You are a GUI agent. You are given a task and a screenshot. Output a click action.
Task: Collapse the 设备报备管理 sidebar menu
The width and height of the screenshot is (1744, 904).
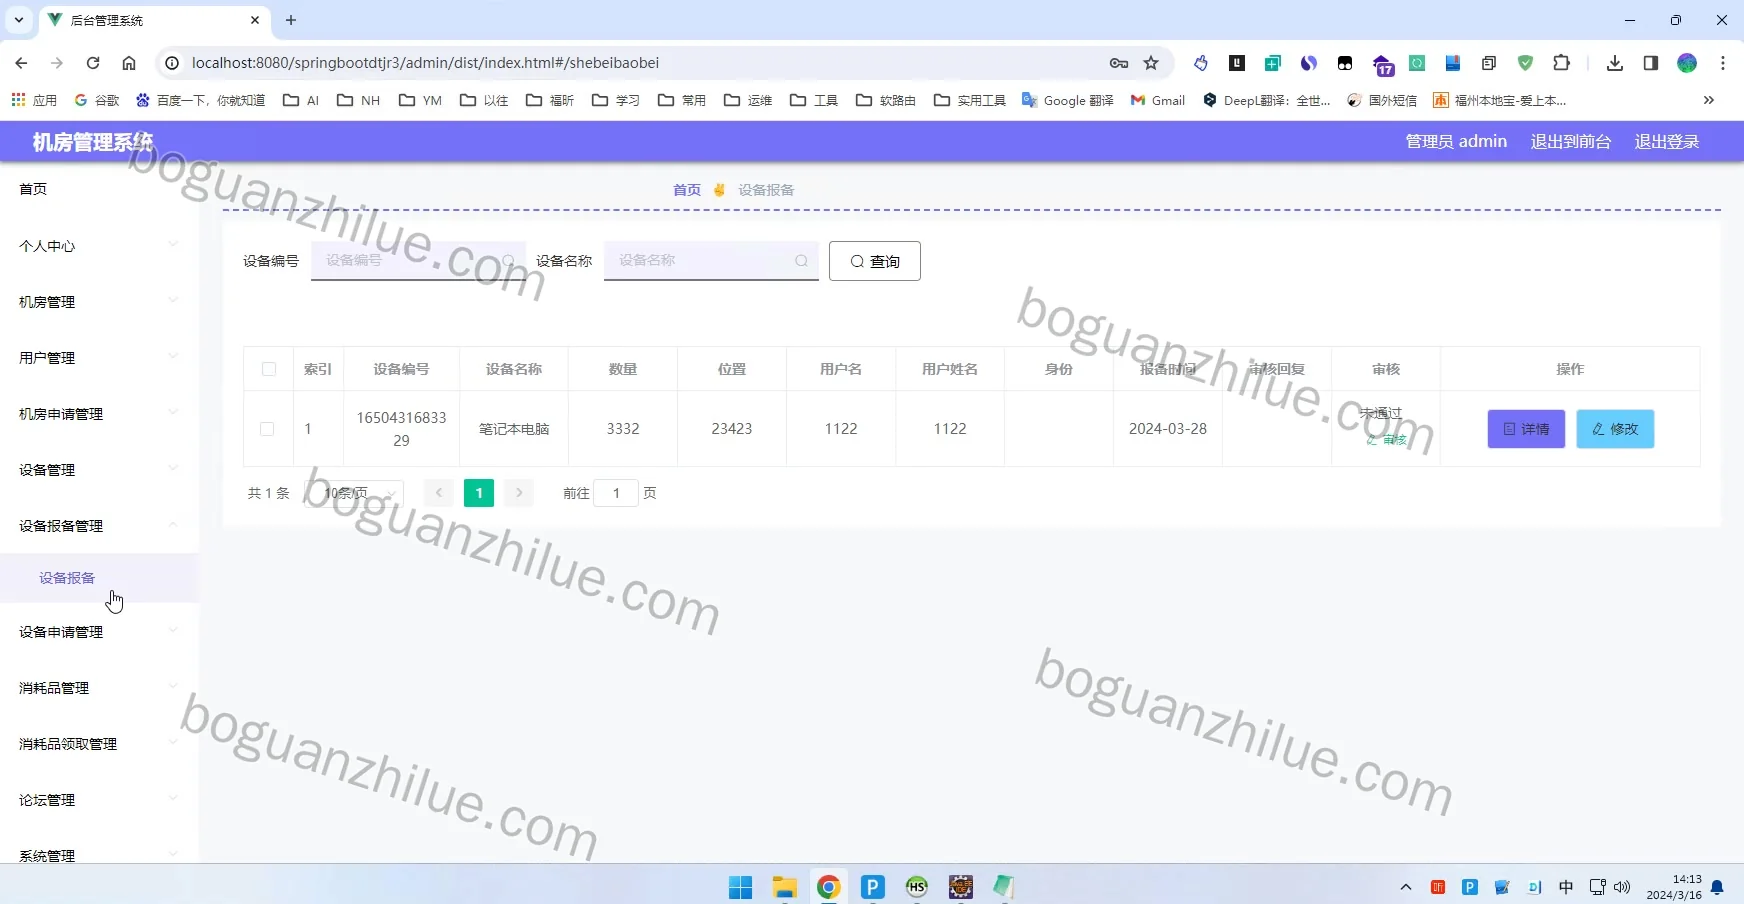click(x=99, y=526)
